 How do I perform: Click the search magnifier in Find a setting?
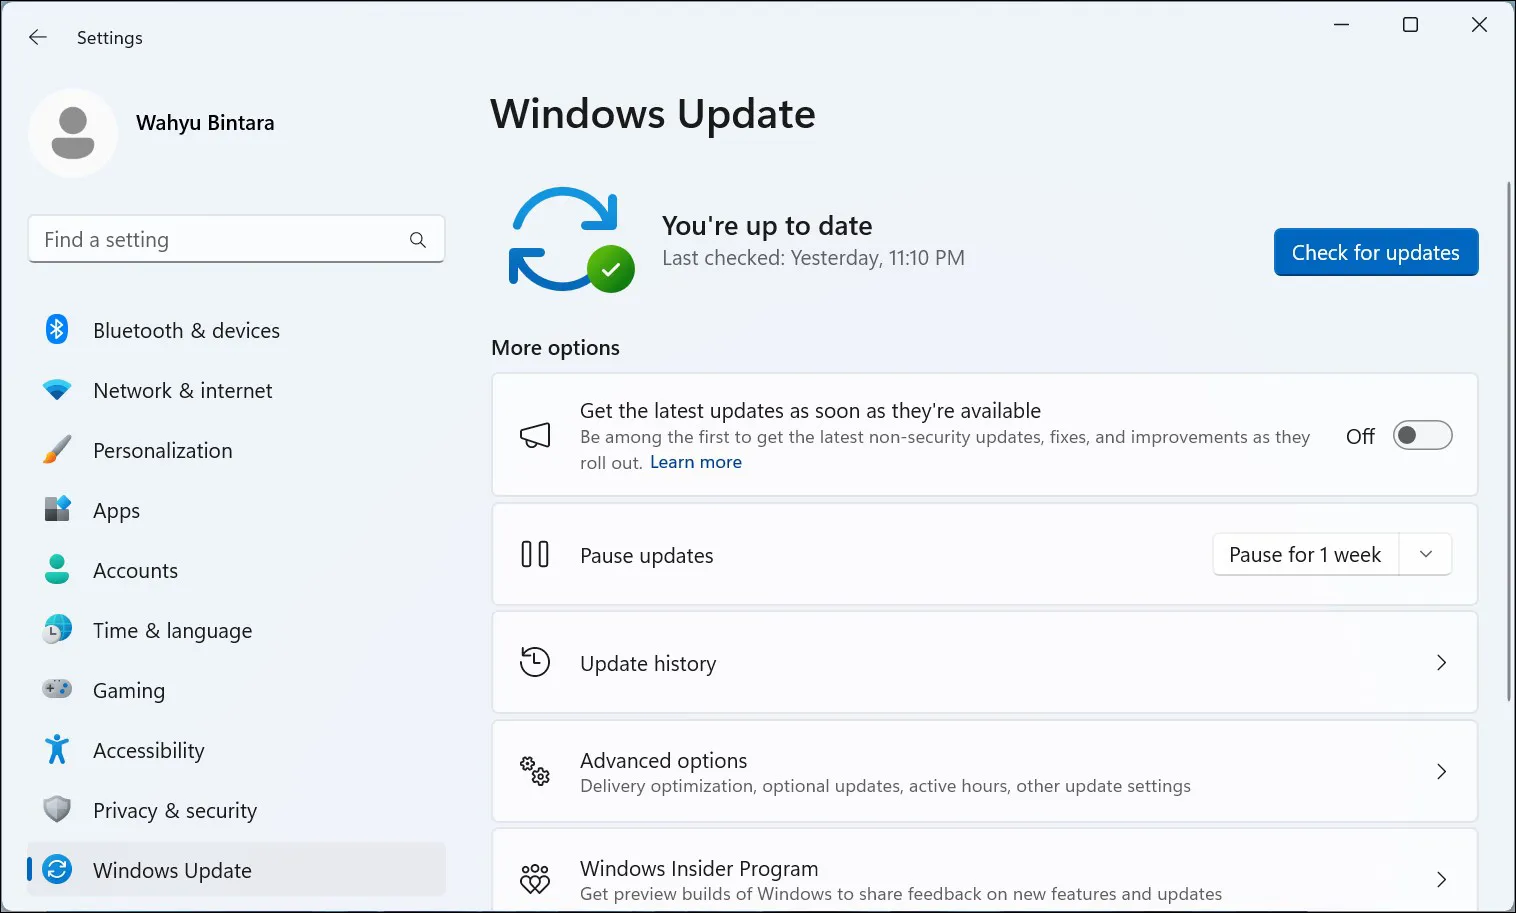click(417, 239)
